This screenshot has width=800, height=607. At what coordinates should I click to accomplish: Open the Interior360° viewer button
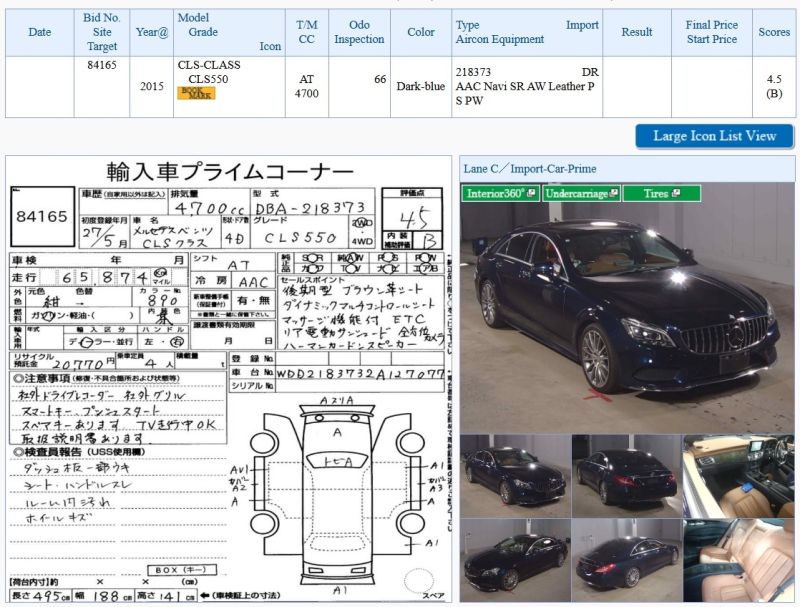pos(500,193)
